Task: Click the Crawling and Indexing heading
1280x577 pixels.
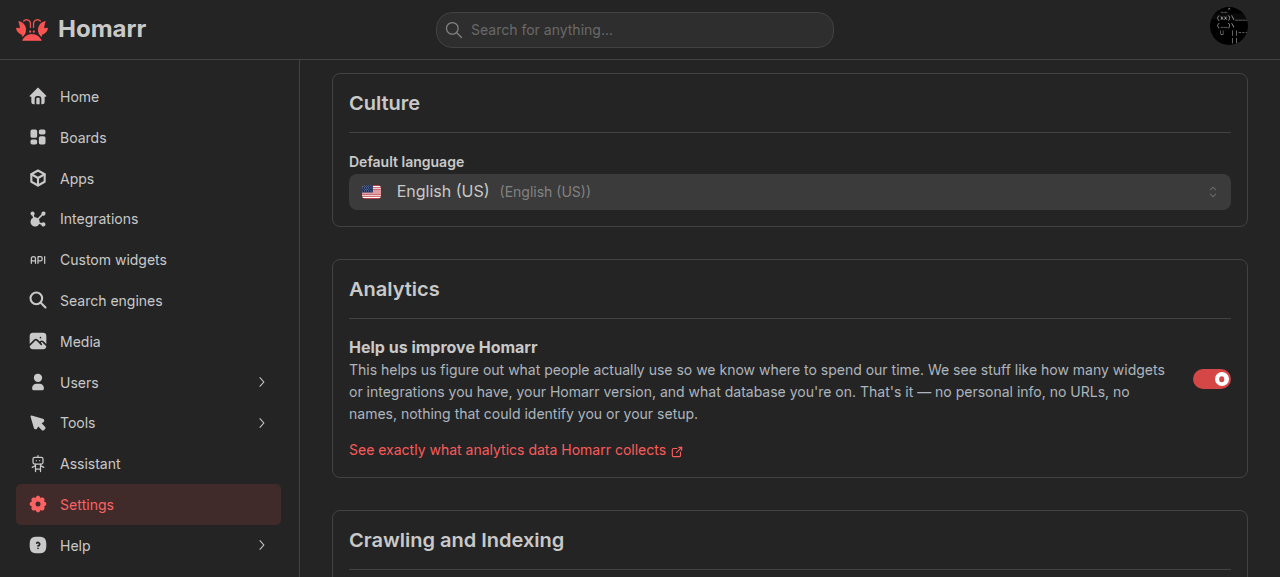Action: pyautogui.click(x=456, y=540)
